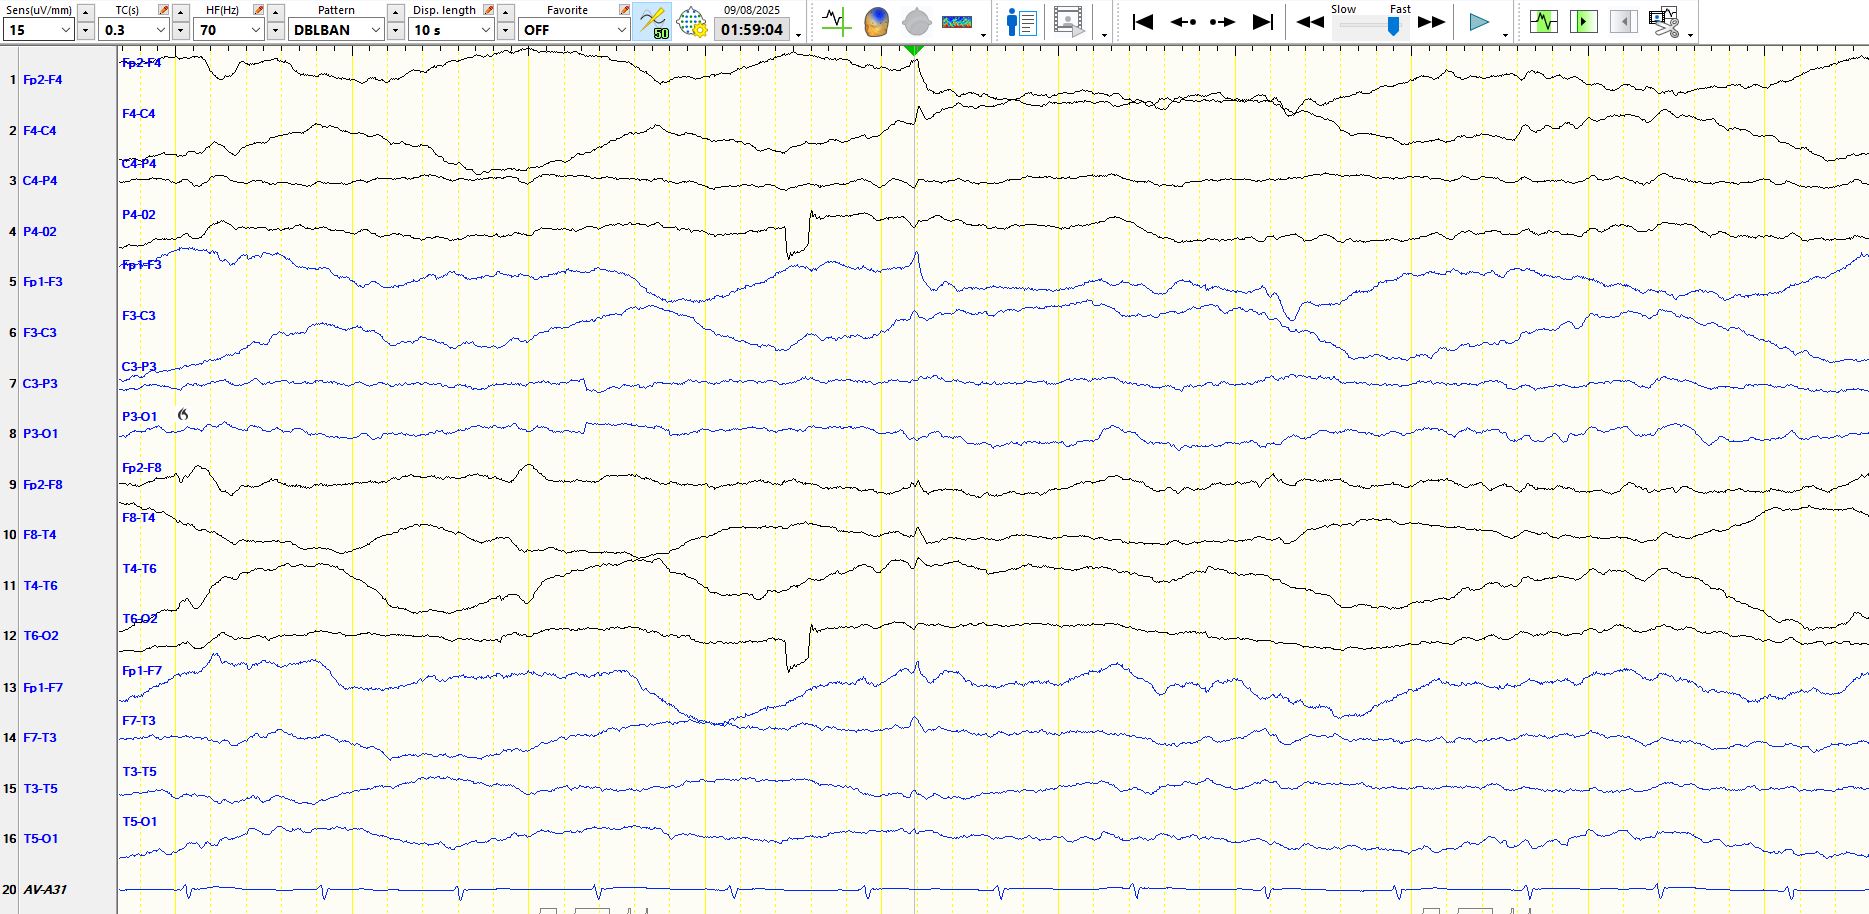This screenshot has height=914, width=1869.
Task: Jump to the recording end
Action: 1263,22
